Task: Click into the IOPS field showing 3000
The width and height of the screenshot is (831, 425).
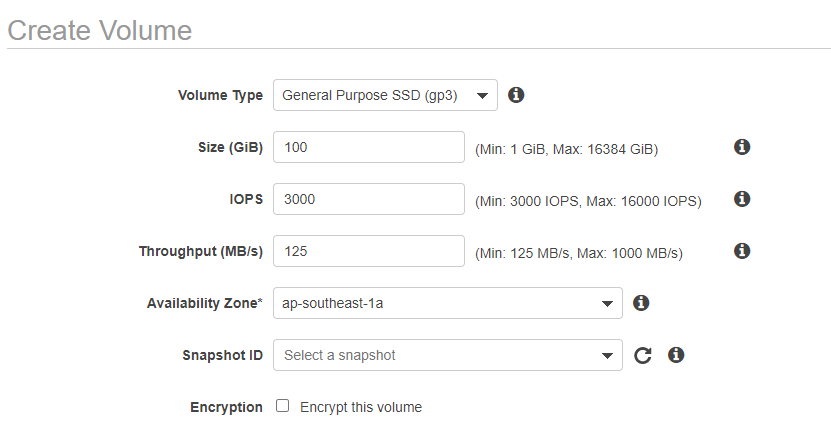Action: 369,199
